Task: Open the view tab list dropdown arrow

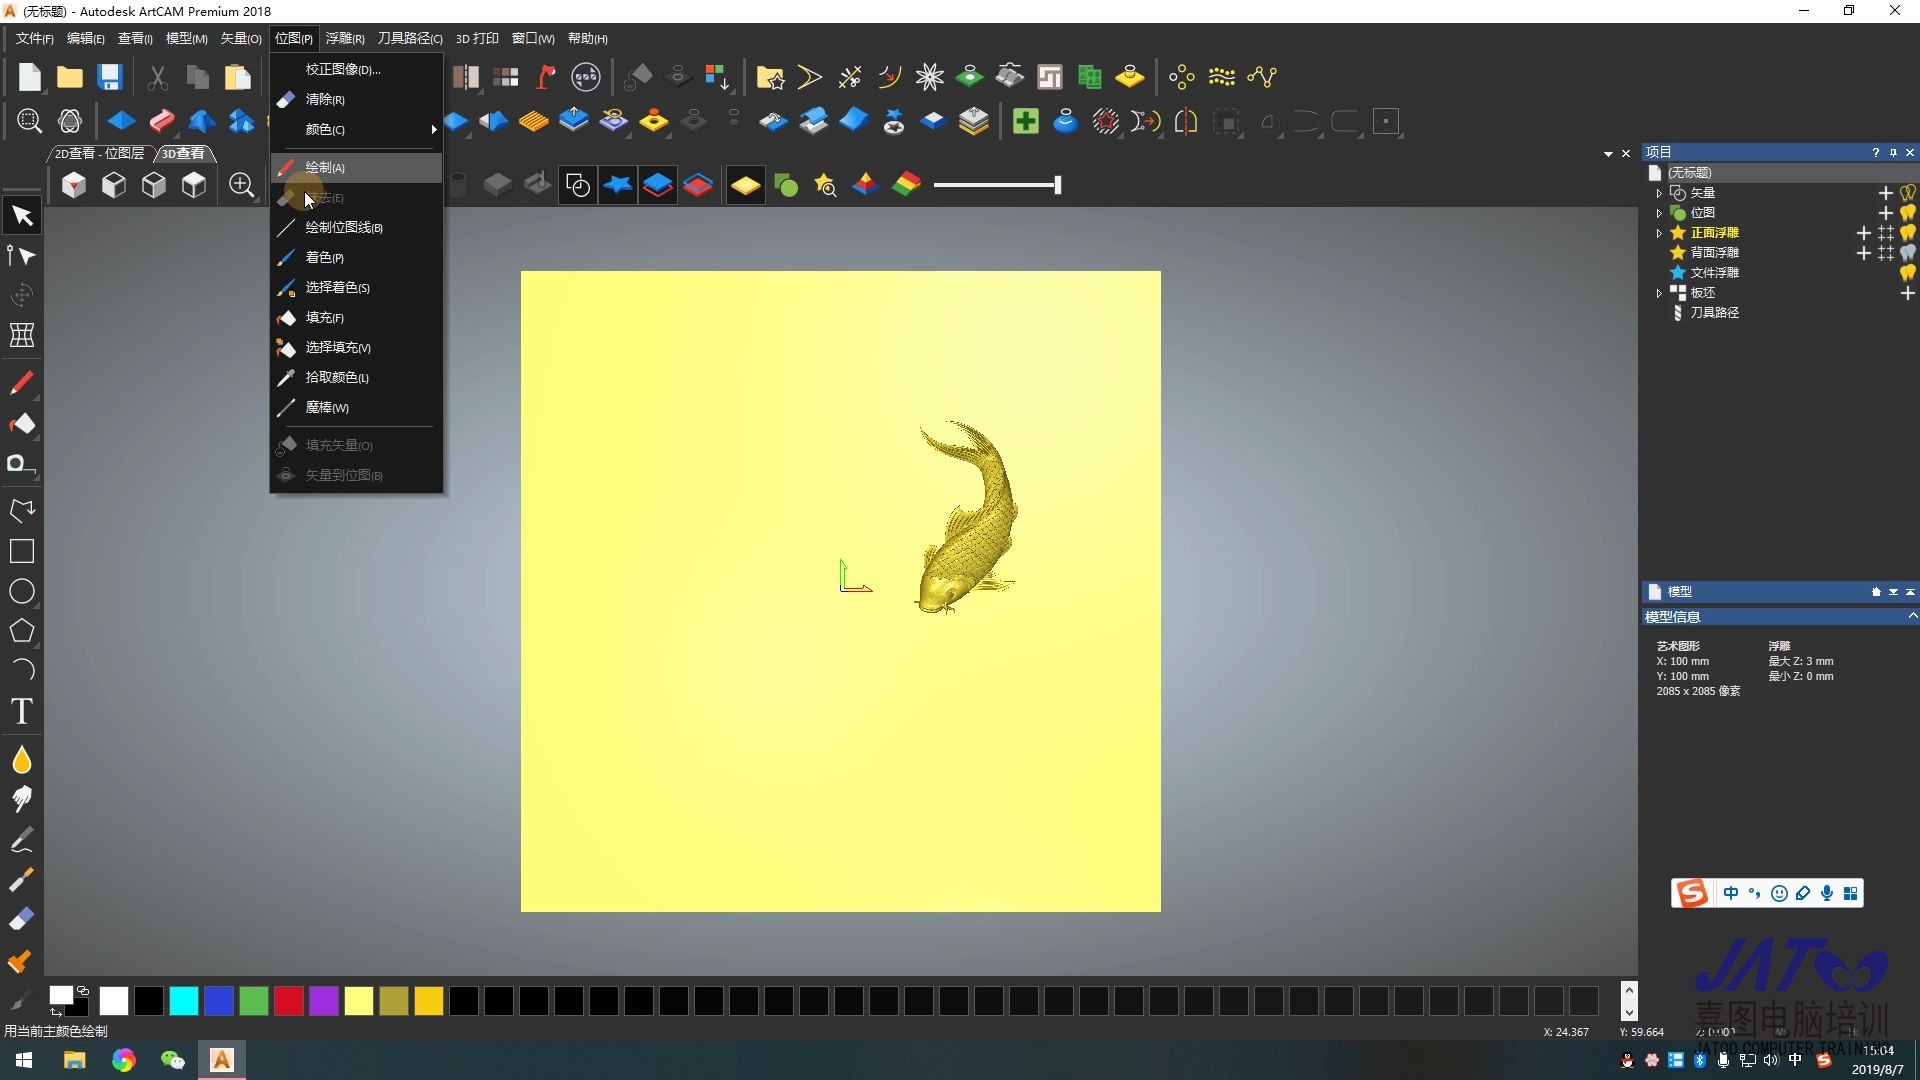Action: coord(1608,154)
